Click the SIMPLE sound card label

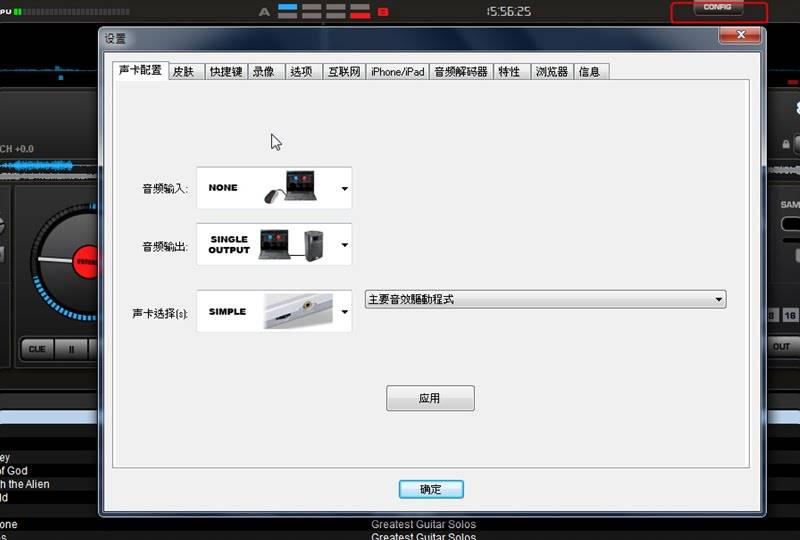coord(227,311)
